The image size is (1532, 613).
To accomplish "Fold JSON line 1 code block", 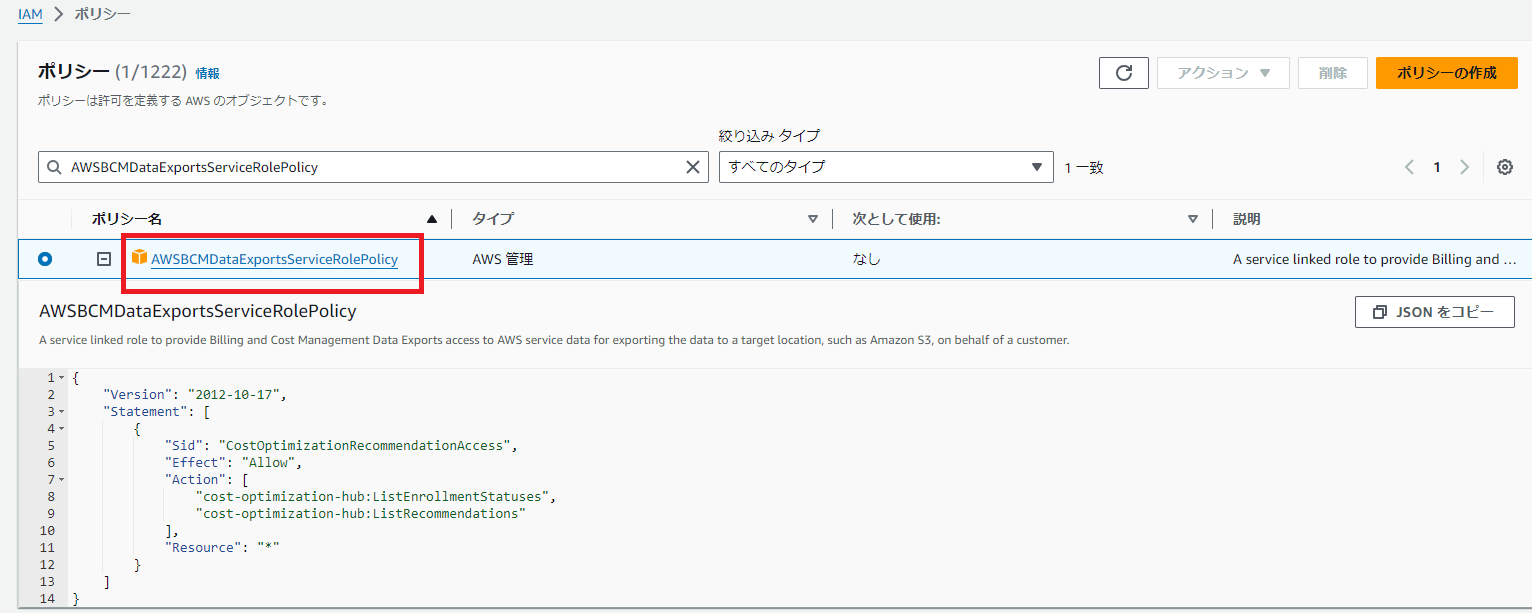I will pyautogui.click(x=62, y=378).
